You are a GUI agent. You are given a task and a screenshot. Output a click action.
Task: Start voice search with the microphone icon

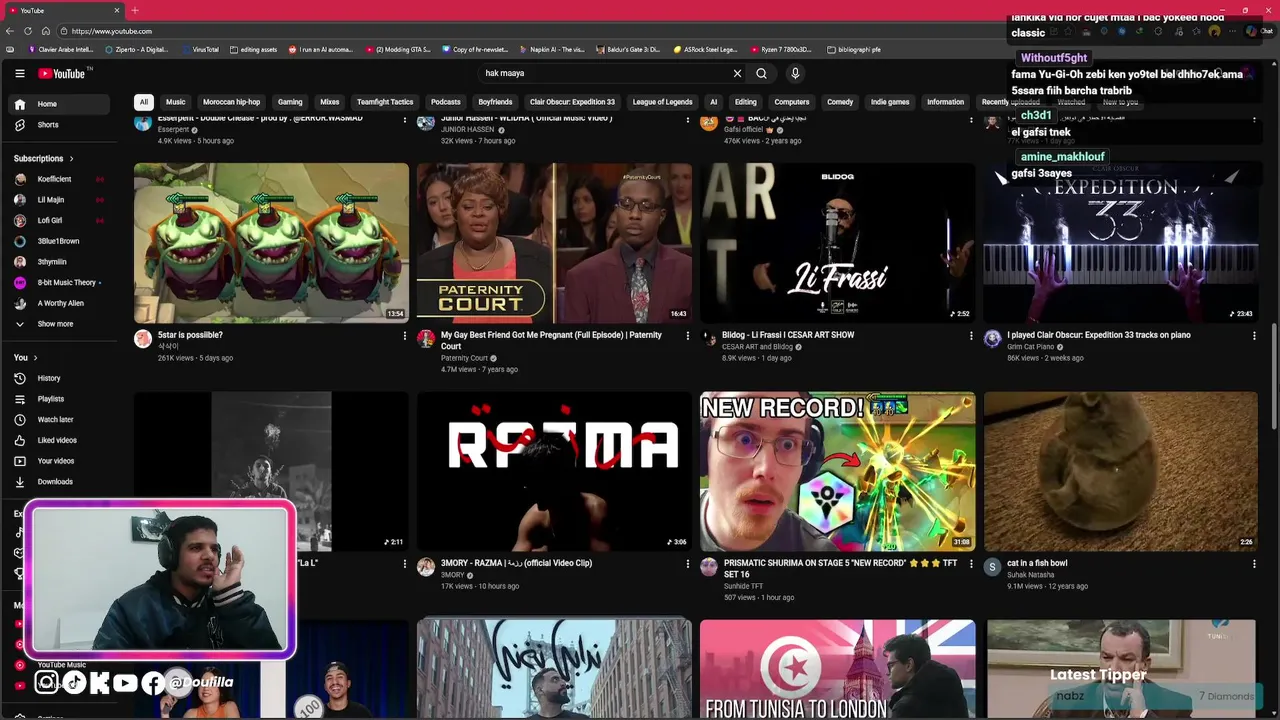pos(795,73)
